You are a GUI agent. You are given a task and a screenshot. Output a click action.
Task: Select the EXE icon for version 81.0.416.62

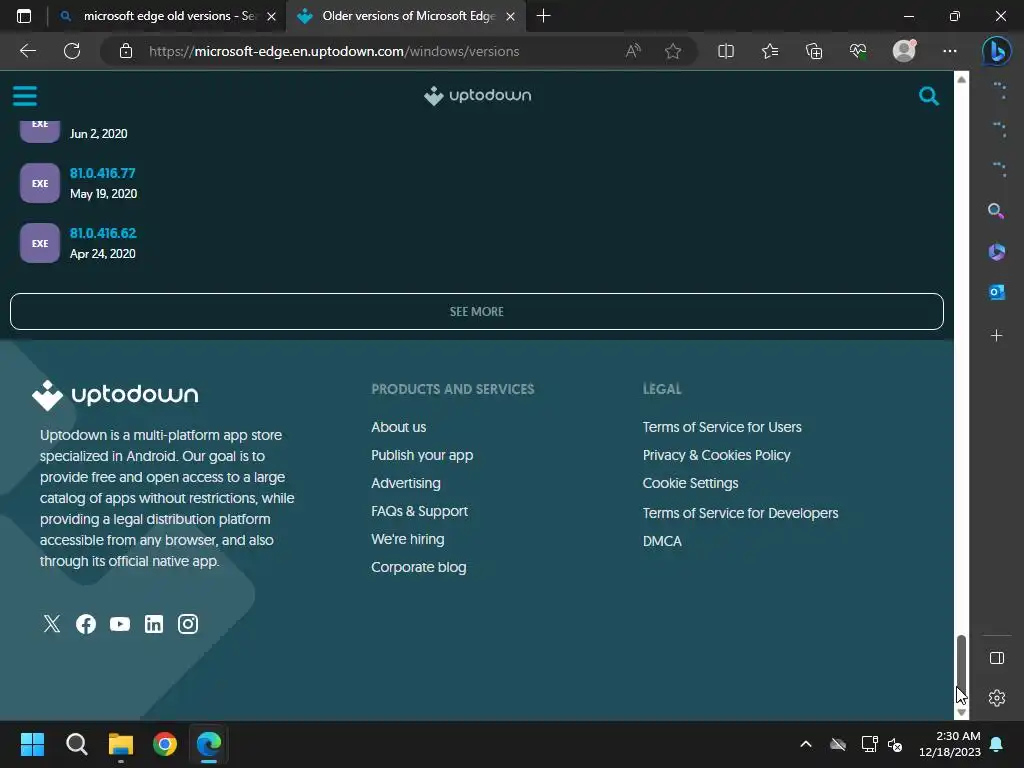point(40,243)
